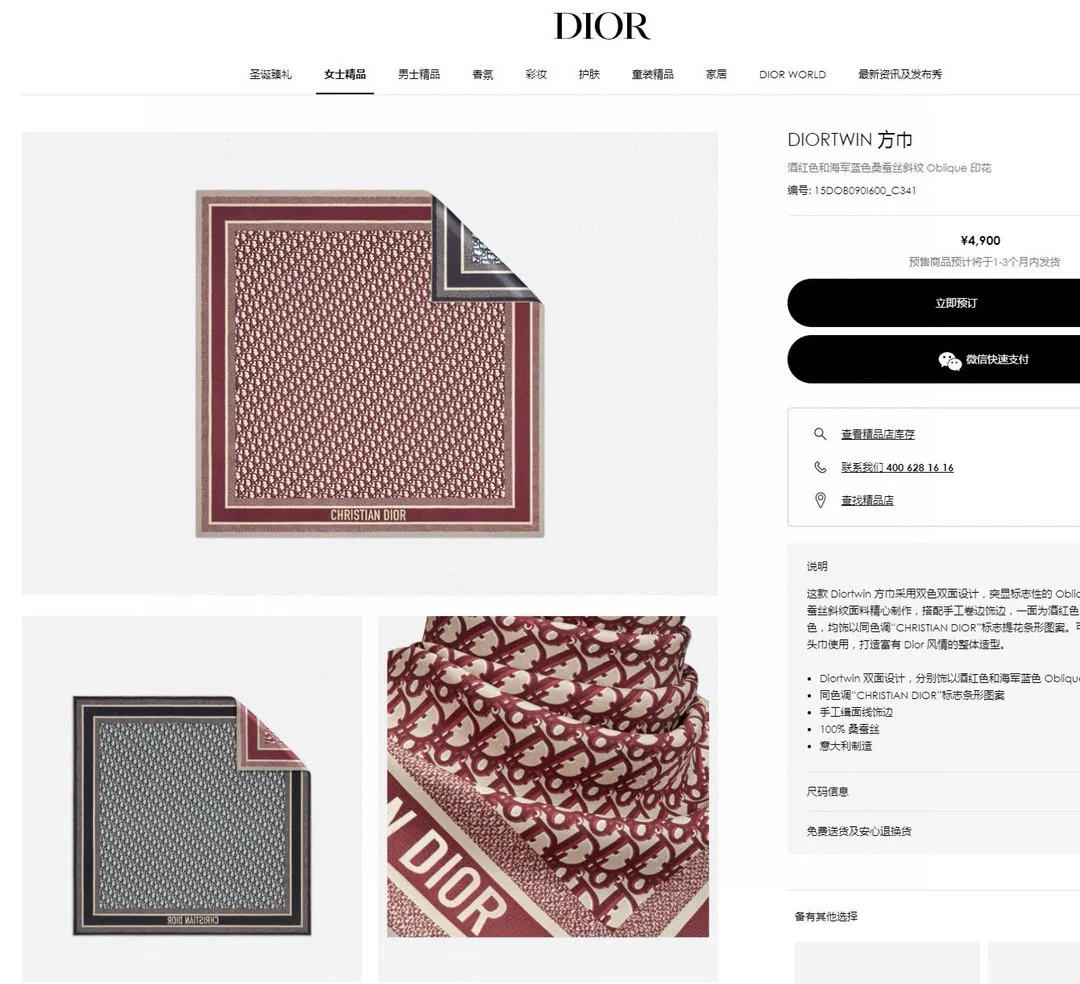Open the 男士精品 menu item
This screenshot has width=1080, height=984.
pyautogui.click(x=419, y=74)
